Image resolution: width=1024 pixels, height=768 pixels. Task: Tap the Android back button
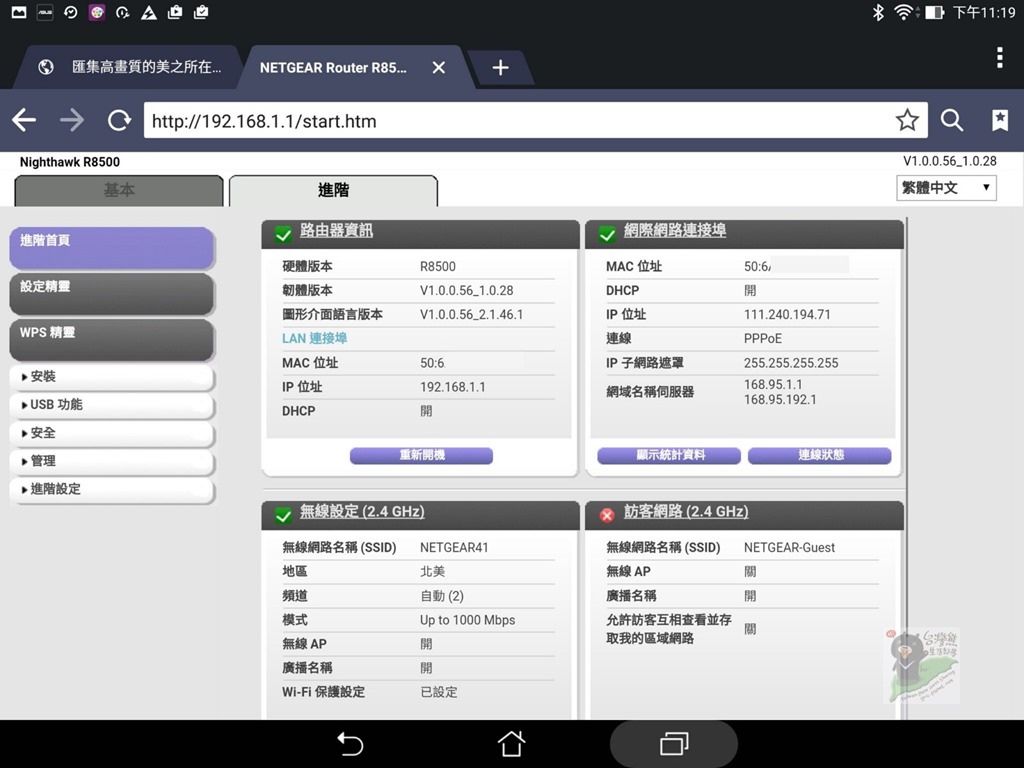coord(350,744)
